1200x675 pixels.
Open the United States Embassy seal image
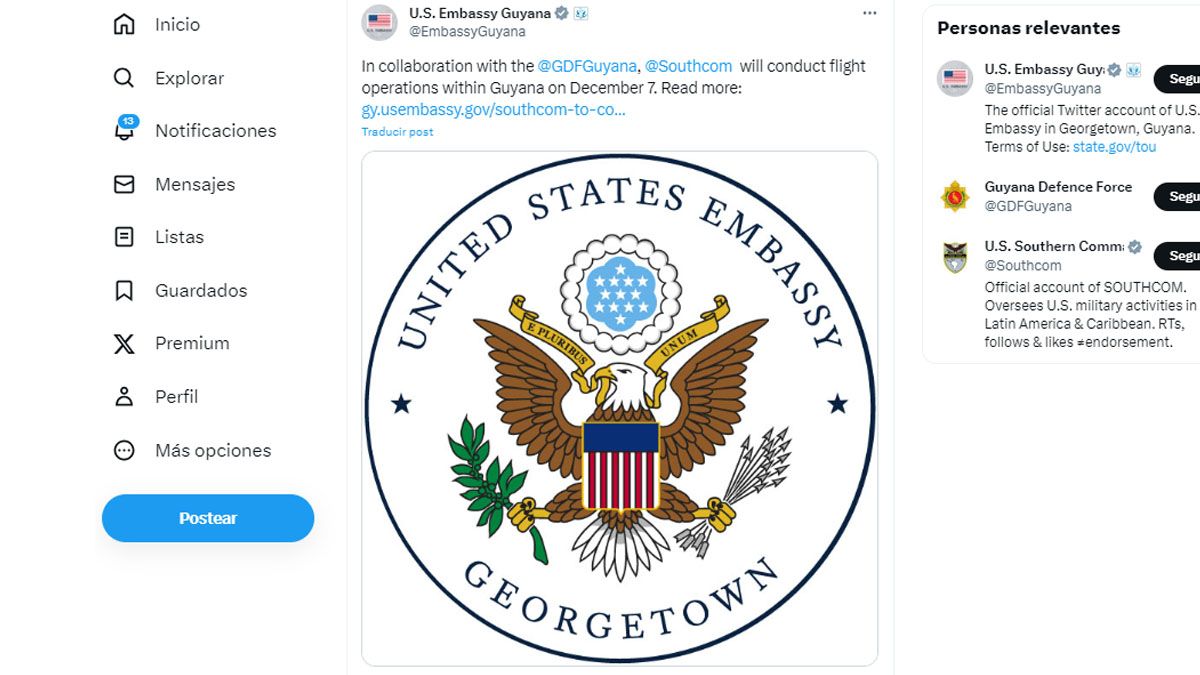pos(619,408)
